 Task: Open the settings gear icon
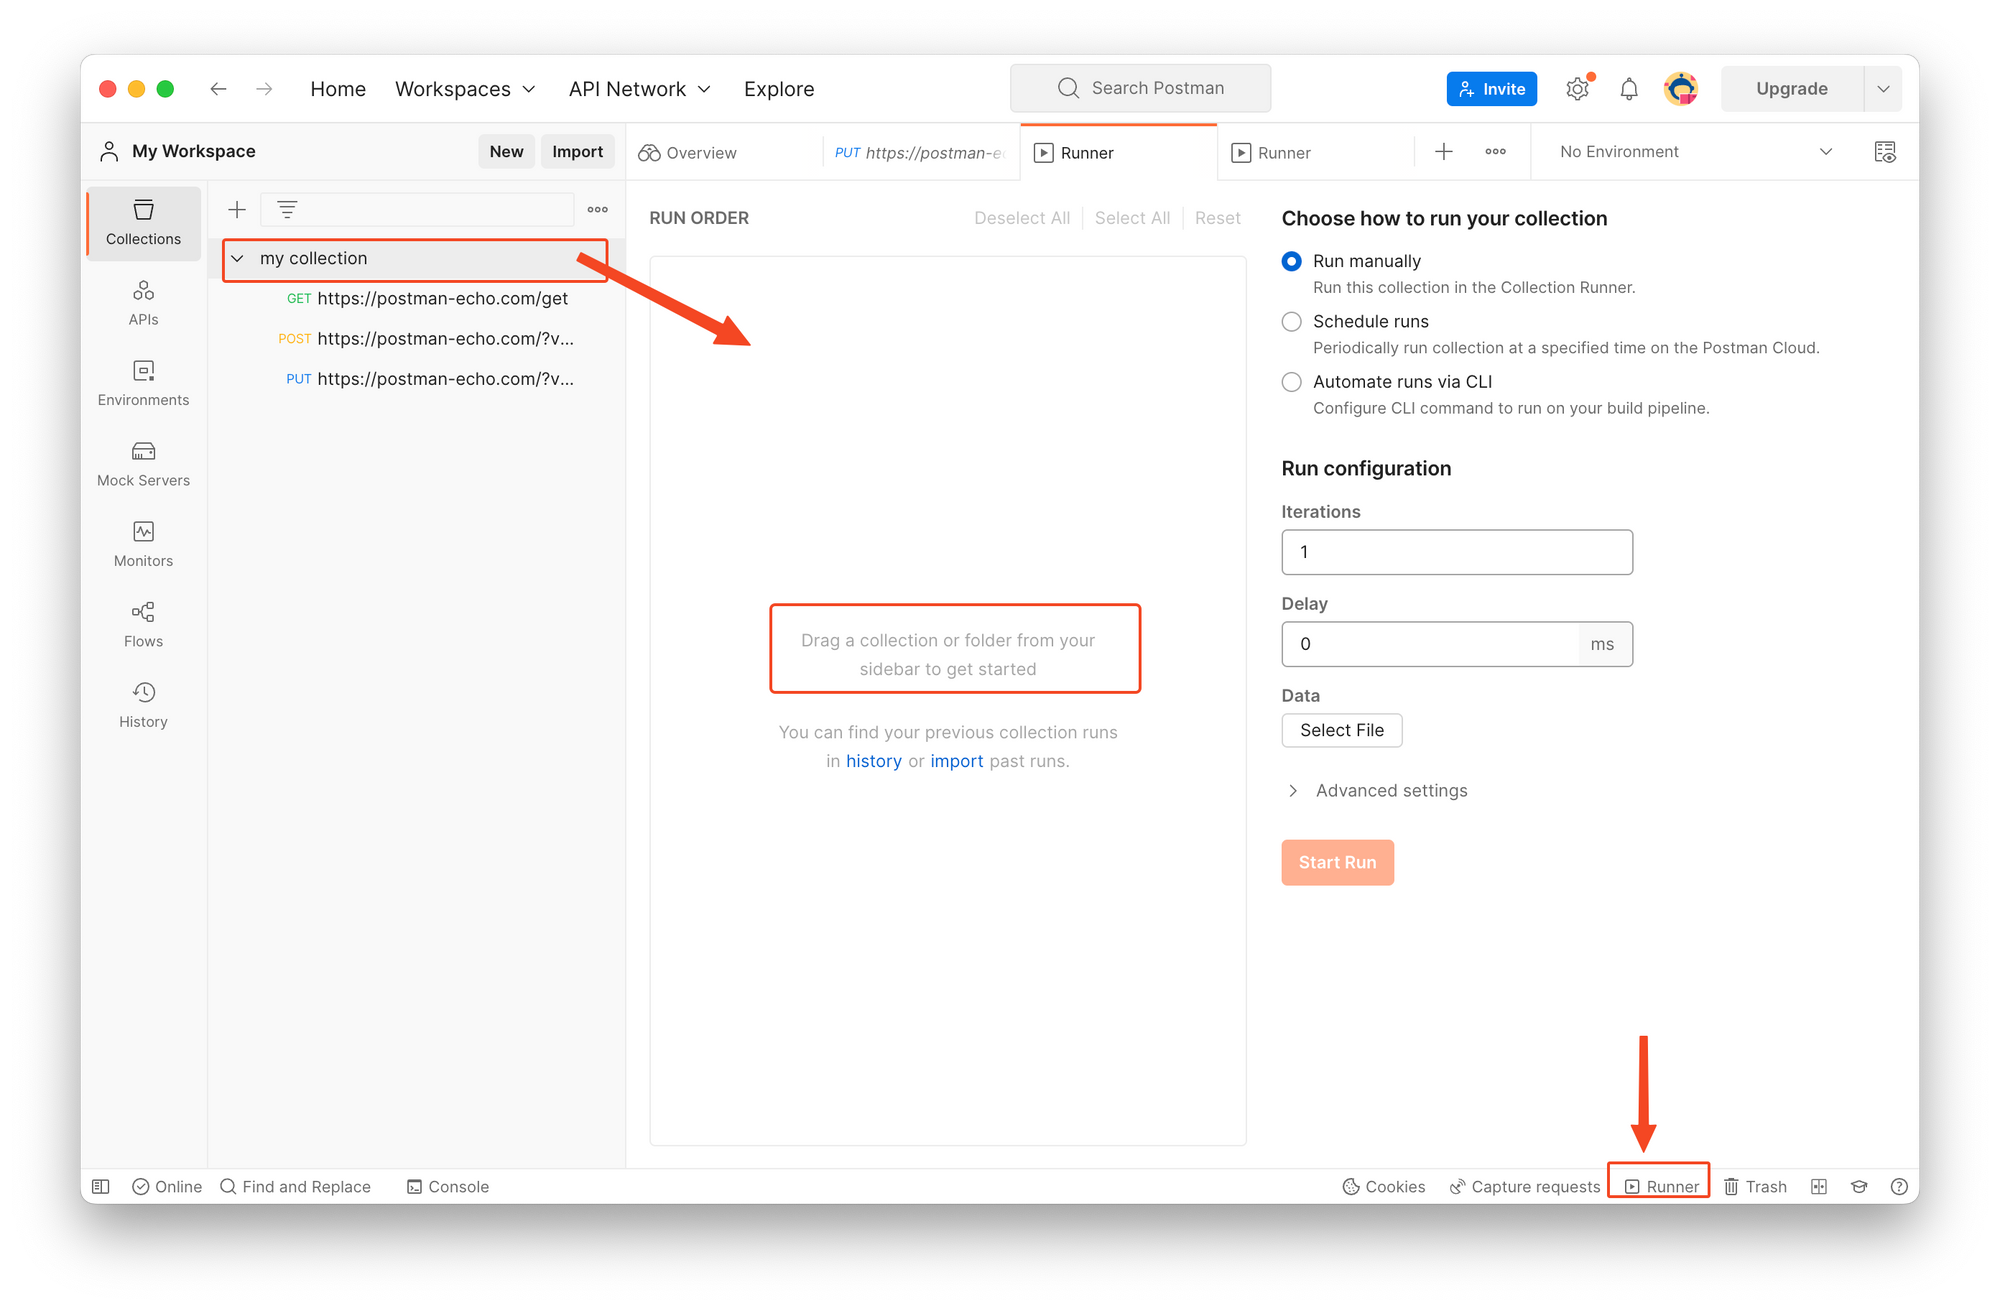(x=1577, y=89)
